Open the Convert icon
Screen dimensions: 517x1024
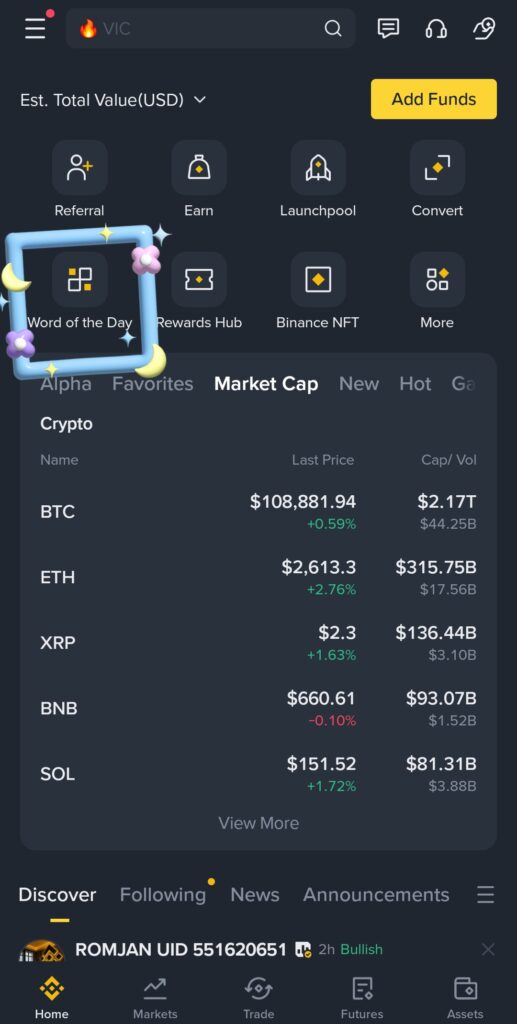(x=437, y=168)
